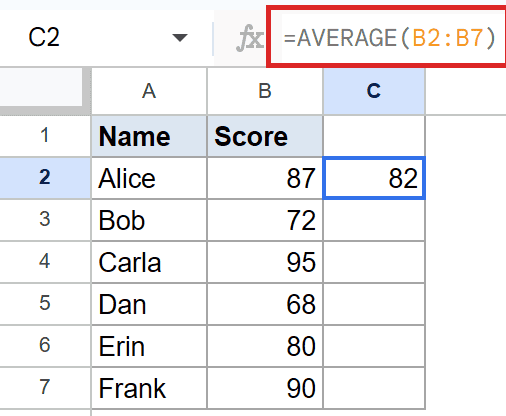Image resolution: width=506 pixels, height=416 pixels.
Task: Click the score cell 68
Action: [x=265, y=304]
